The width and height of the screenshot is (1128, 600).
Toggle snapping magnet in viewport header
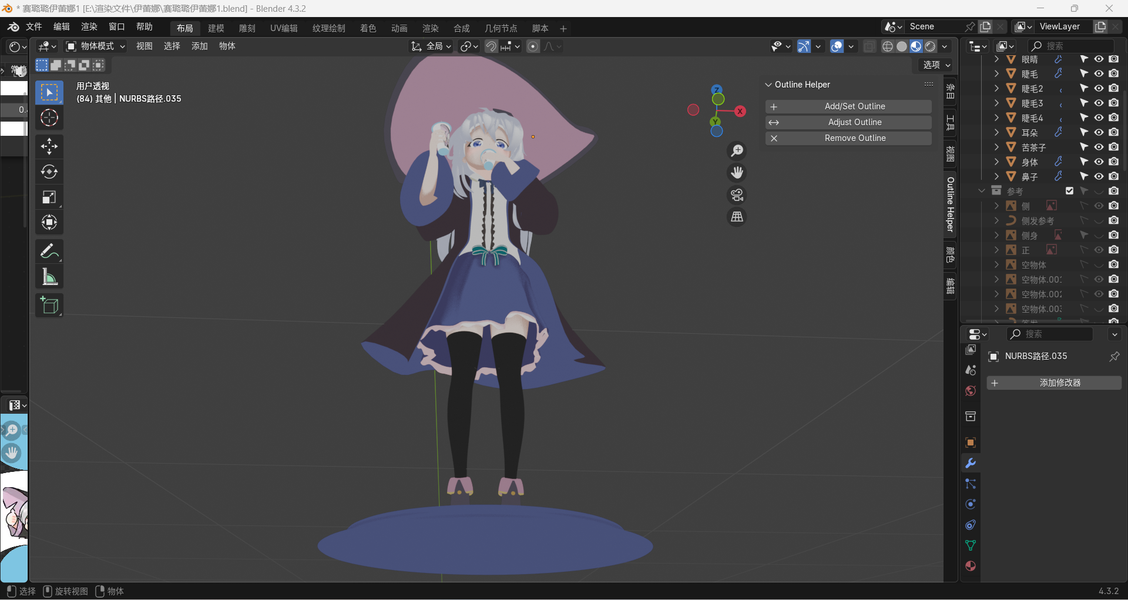491,46
